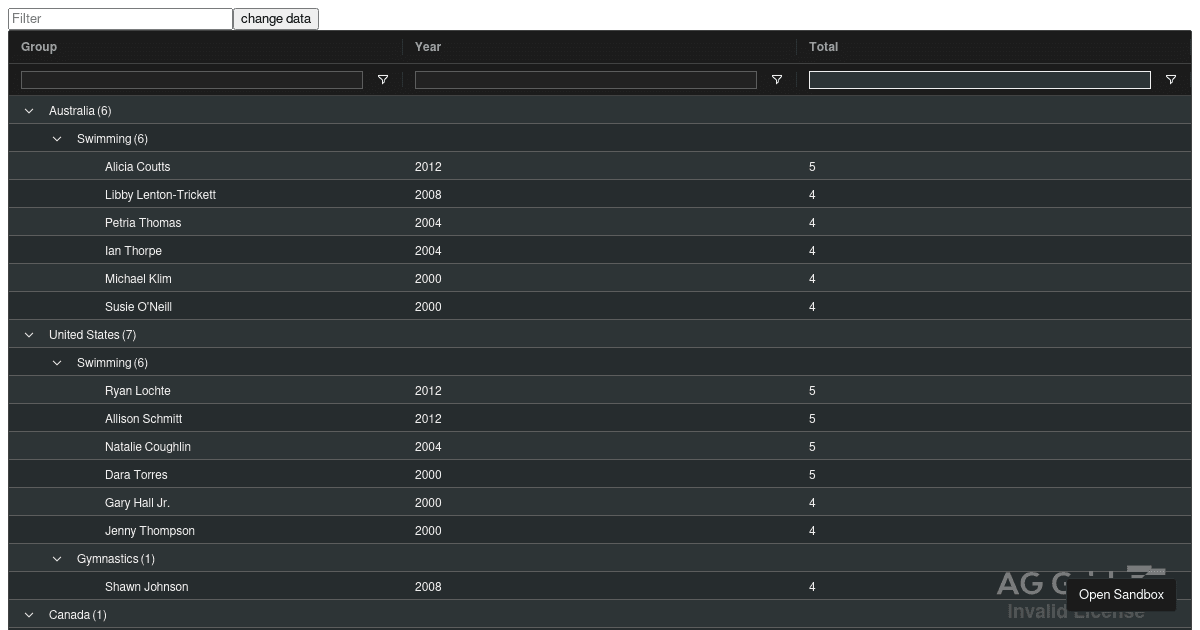This screenshot has height=630, width=1200.
Task: Open the Total column filter menu
Action: pyautogui.click(x=1170, y=80)
